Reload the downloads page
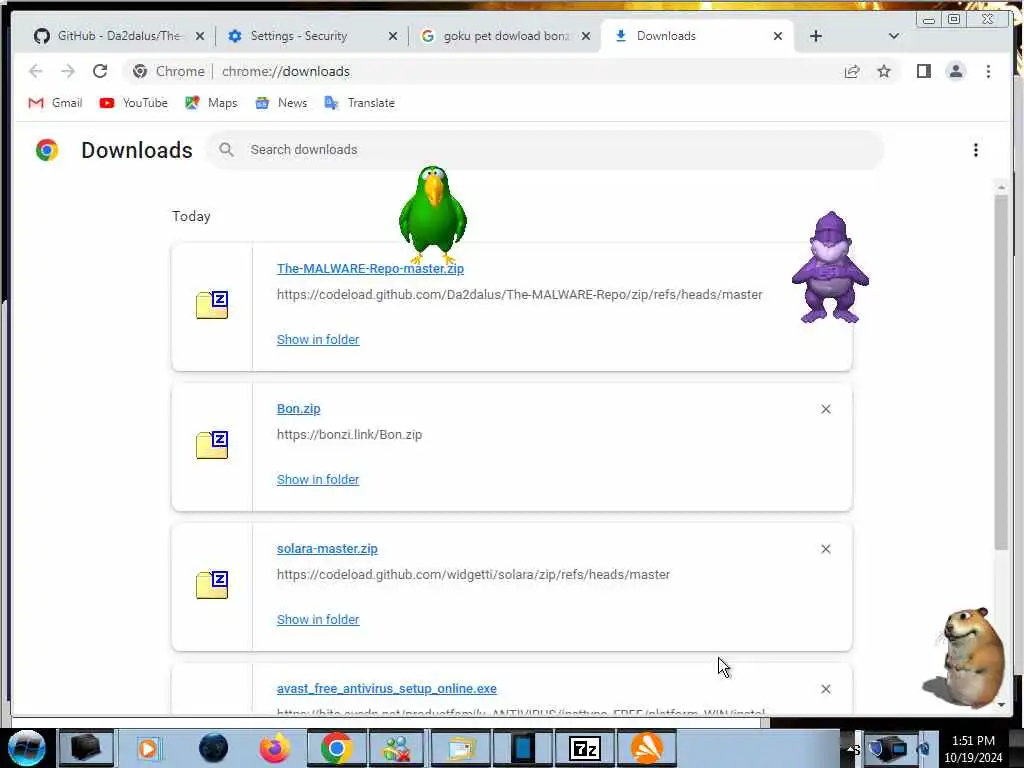 coord(100,71)
